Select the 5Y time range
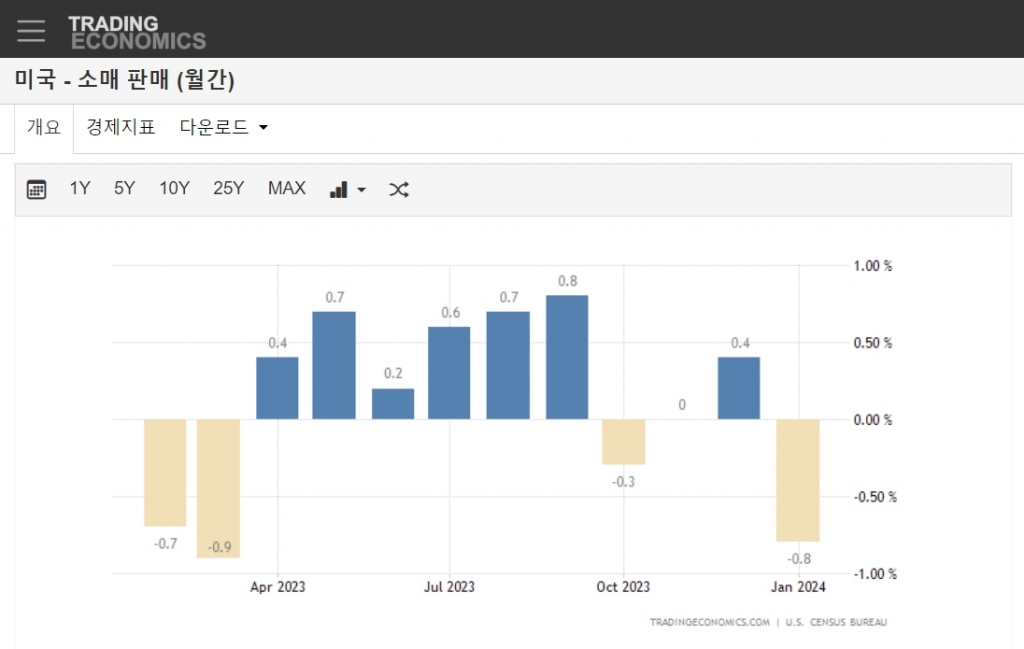1024x649 pixels. click(124, 188)
